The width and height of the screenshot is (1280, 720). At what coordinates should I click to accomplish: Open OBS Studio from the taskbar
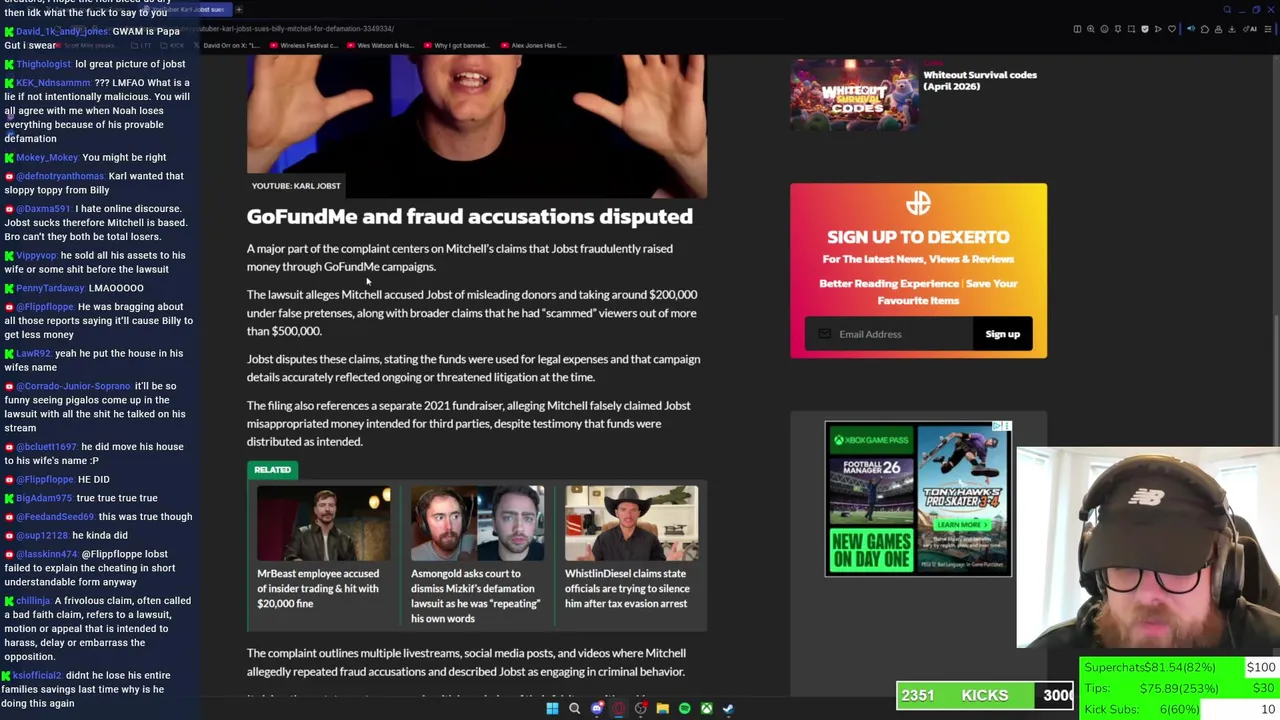[641, 708]
